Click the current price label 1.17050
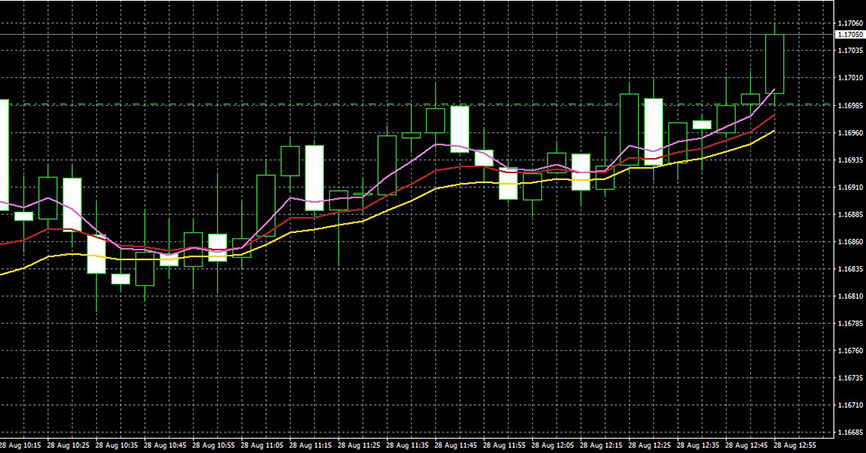 coord(849,34)
